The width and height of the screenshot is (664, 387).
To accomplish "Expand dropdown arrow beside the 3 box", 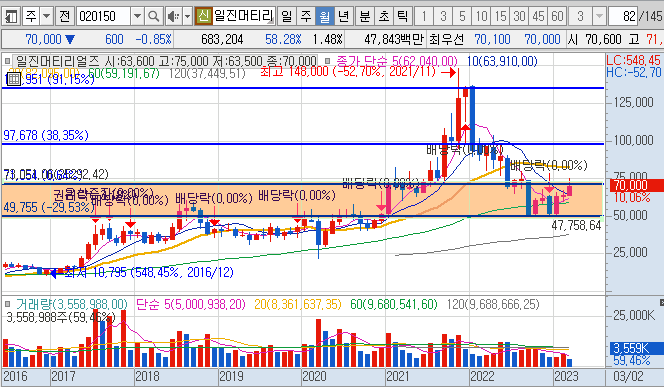I will (x=599, y=17).
